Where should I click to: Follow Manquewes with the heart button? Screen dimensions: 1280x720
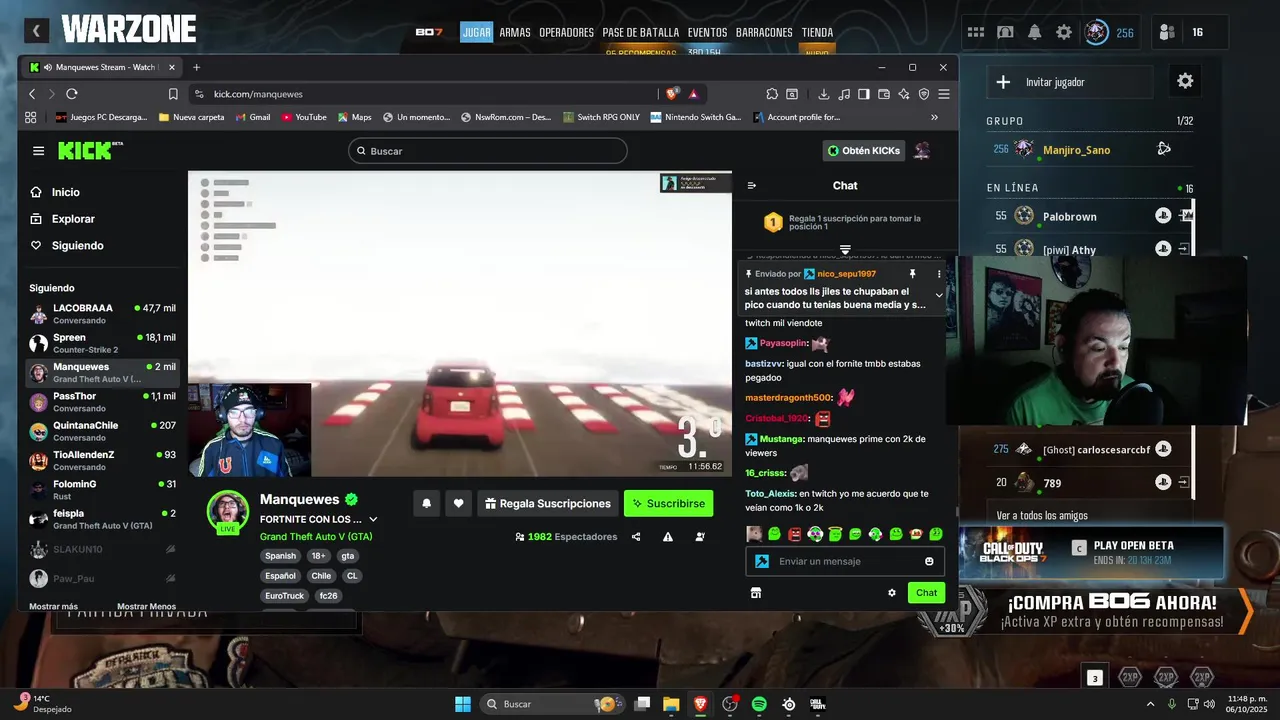[x=458, y=504]
